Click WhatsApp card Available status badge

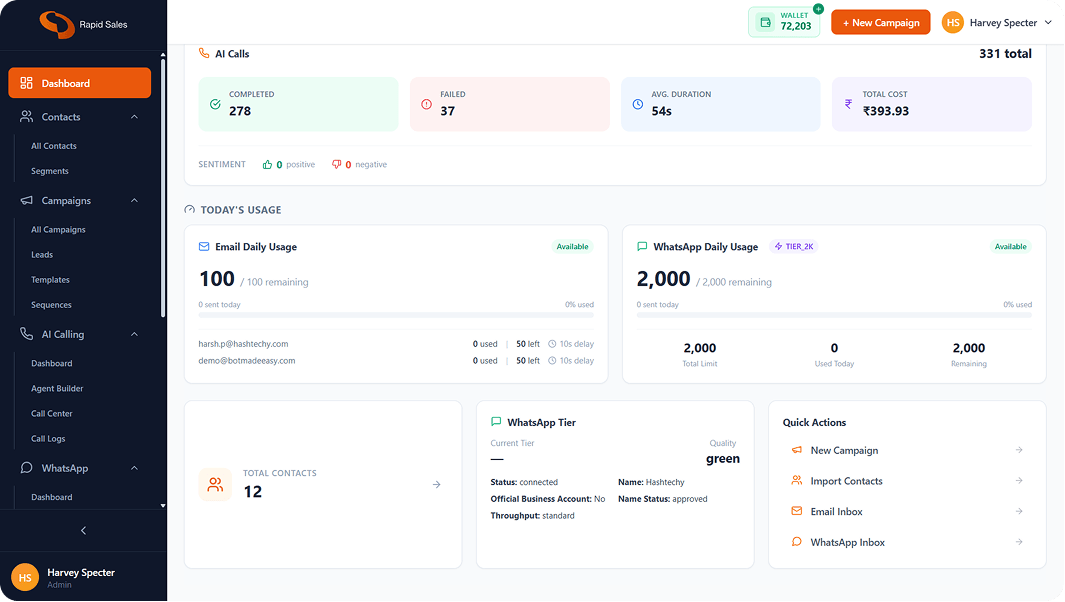pyautogui.click(x=1011, y=247)
